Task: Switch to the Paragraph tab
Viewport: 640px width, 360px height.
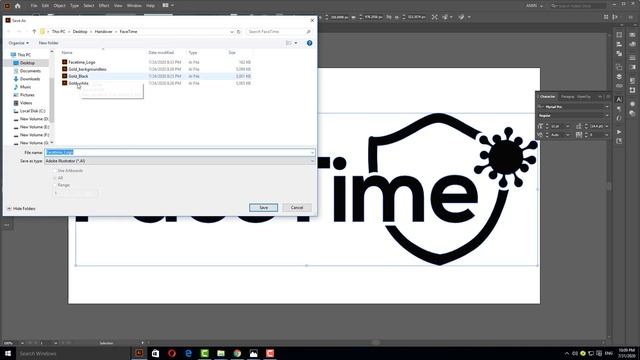Action: coord(567,97)
